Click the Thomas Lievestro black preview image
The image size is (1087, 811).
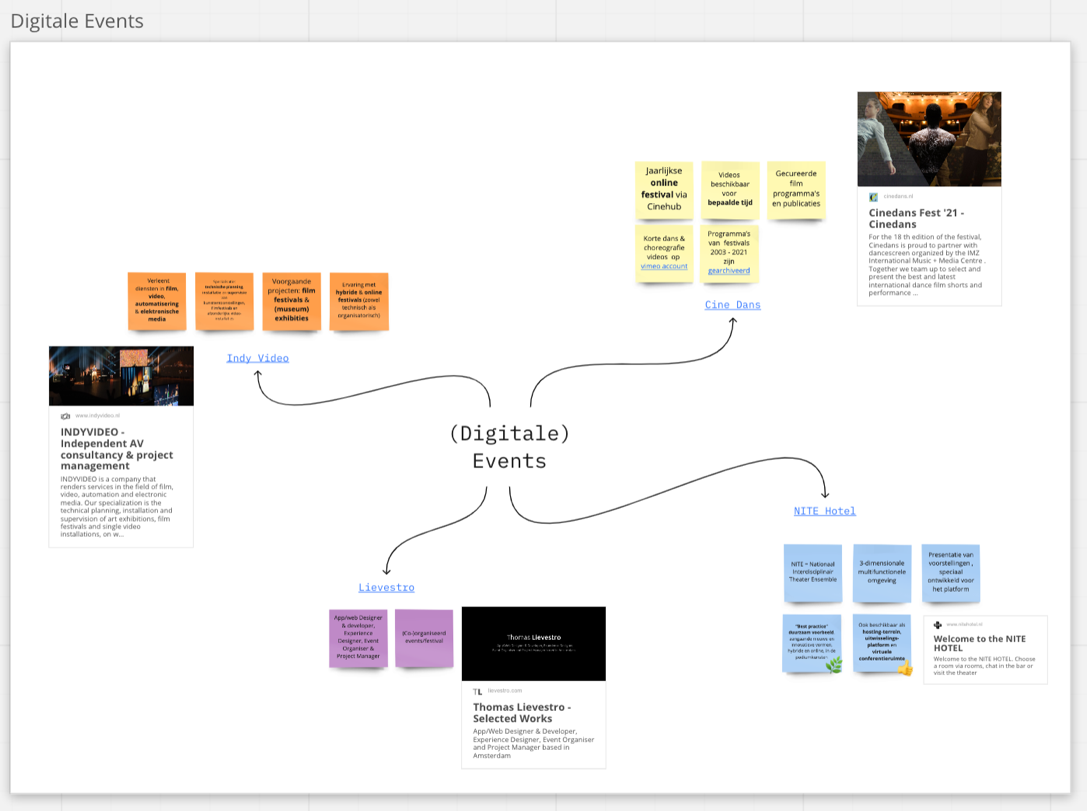pyautogui.click(x=534, y=644)
